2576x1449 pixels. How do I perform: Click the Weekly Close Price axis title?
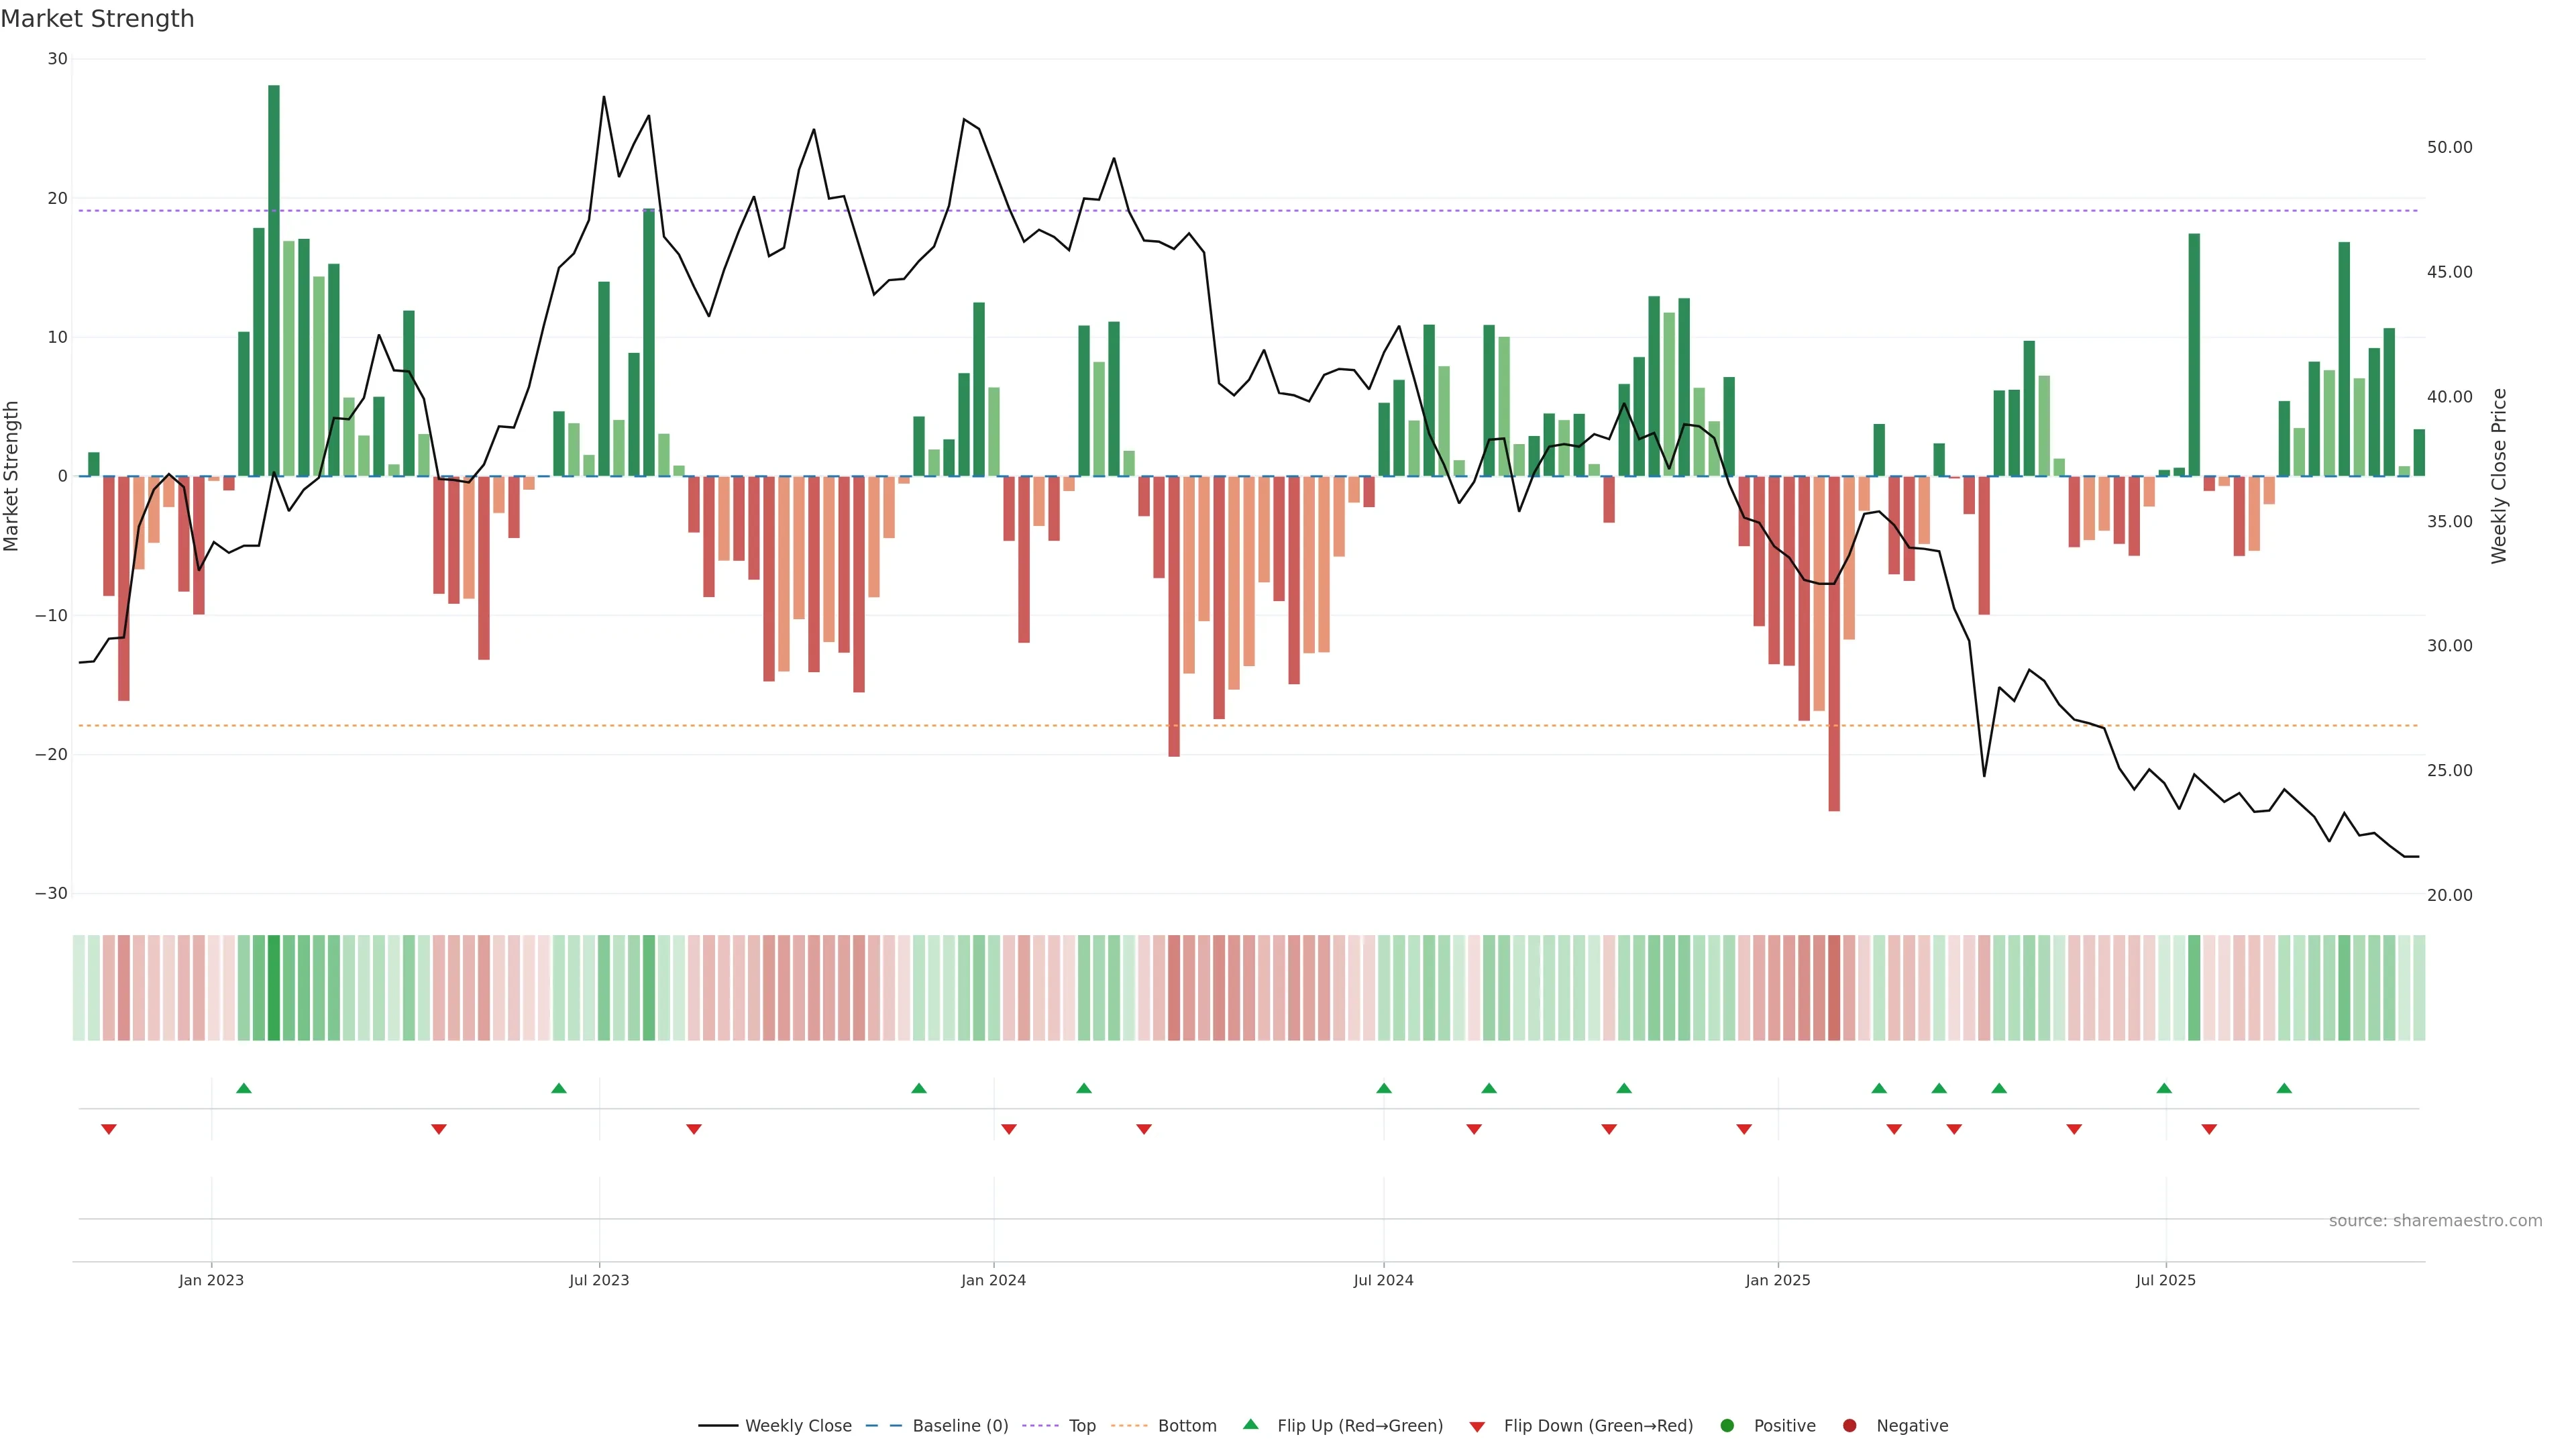pyautogui.click(x=2499, y=476)
